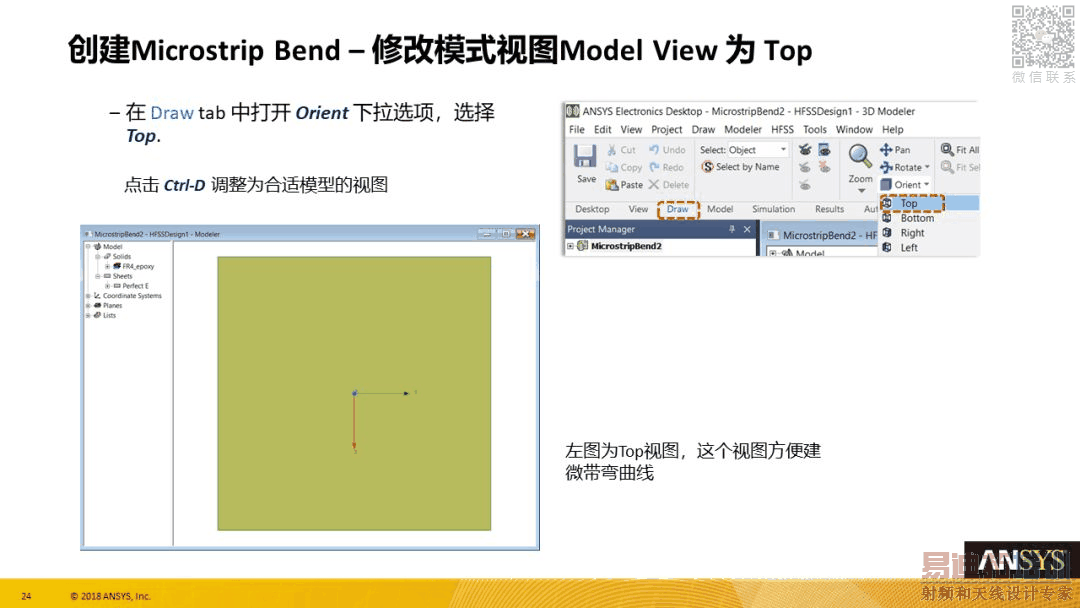Choose the Rotate tool
This screenshot has width=1080, height=608.
(x=904, y=167)
